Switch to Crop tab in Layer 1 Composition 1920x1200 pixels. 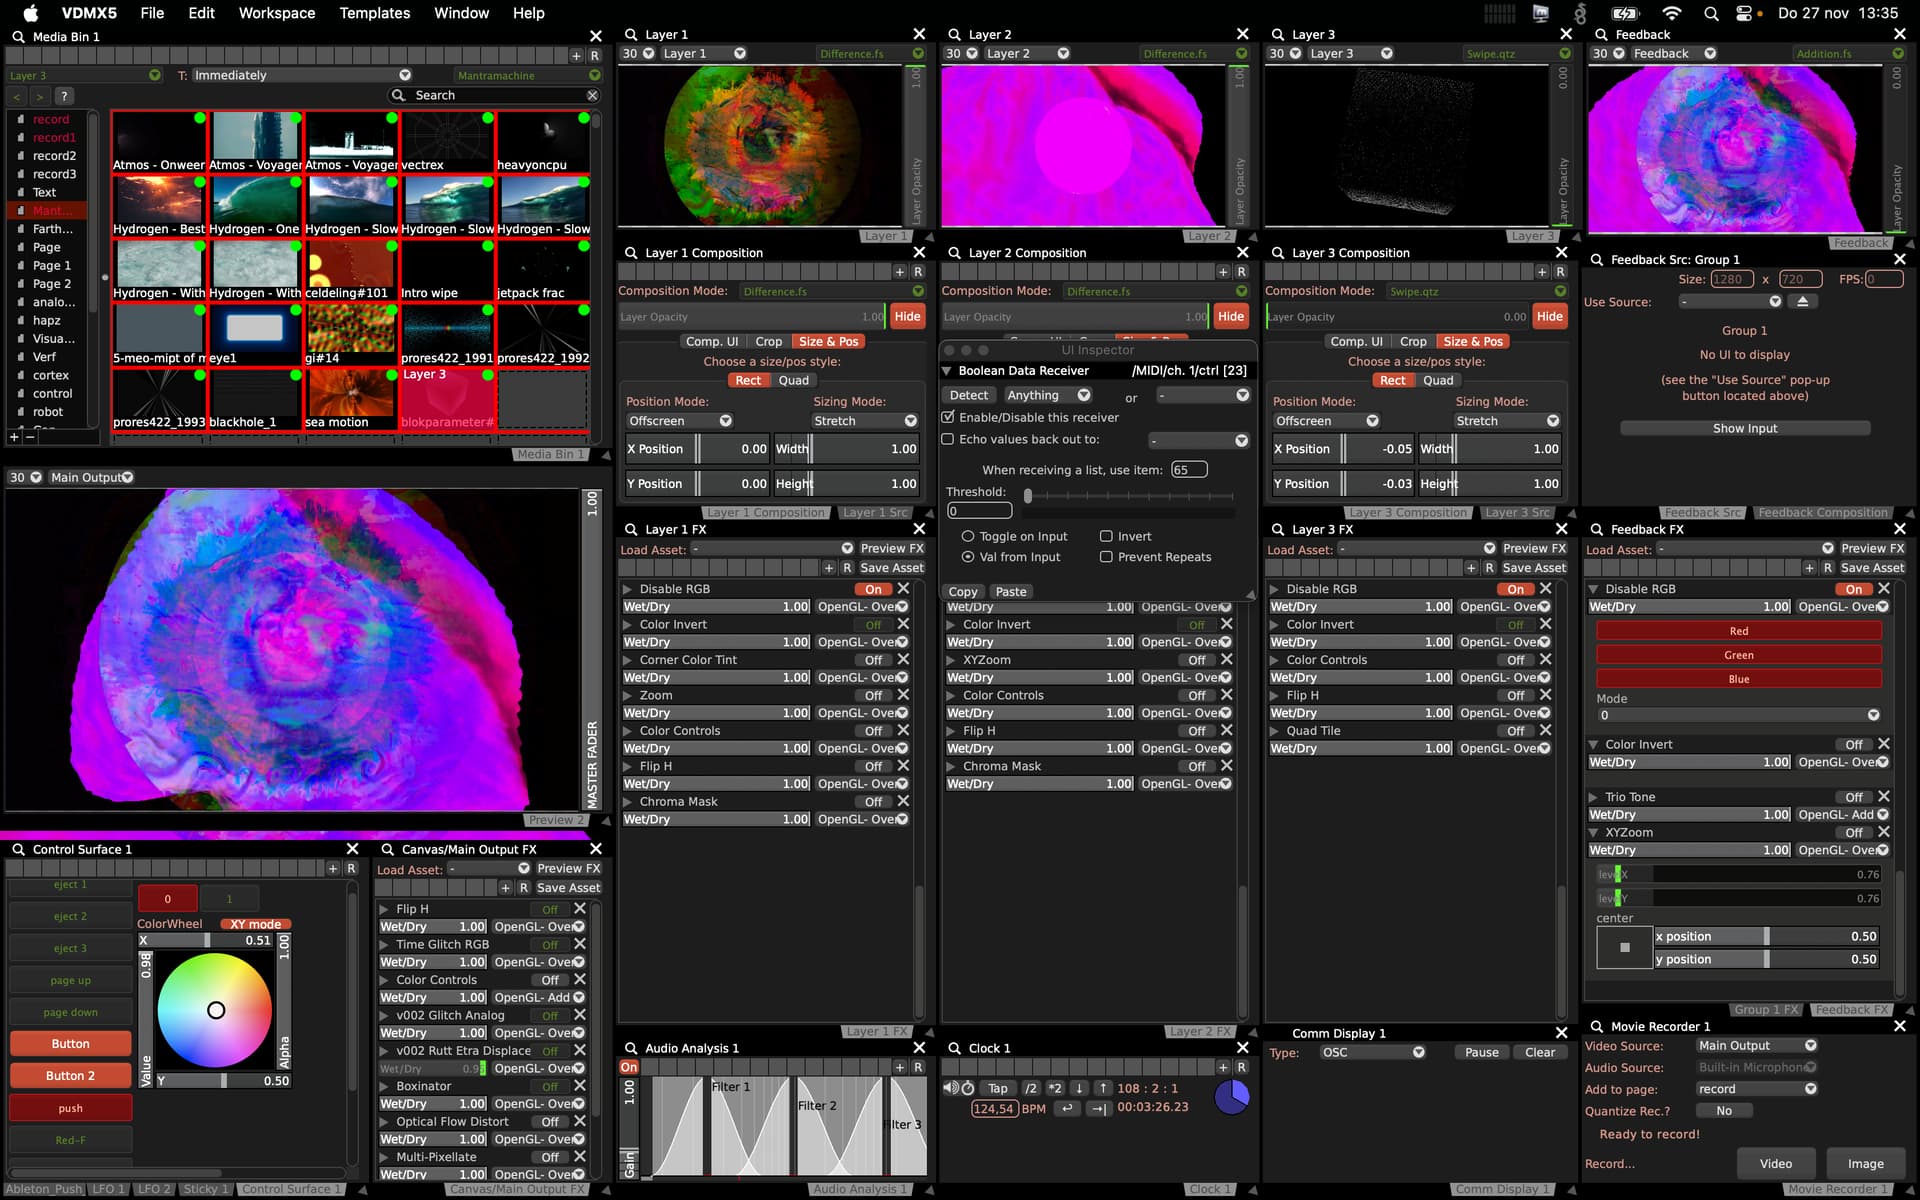pos(768,341)
